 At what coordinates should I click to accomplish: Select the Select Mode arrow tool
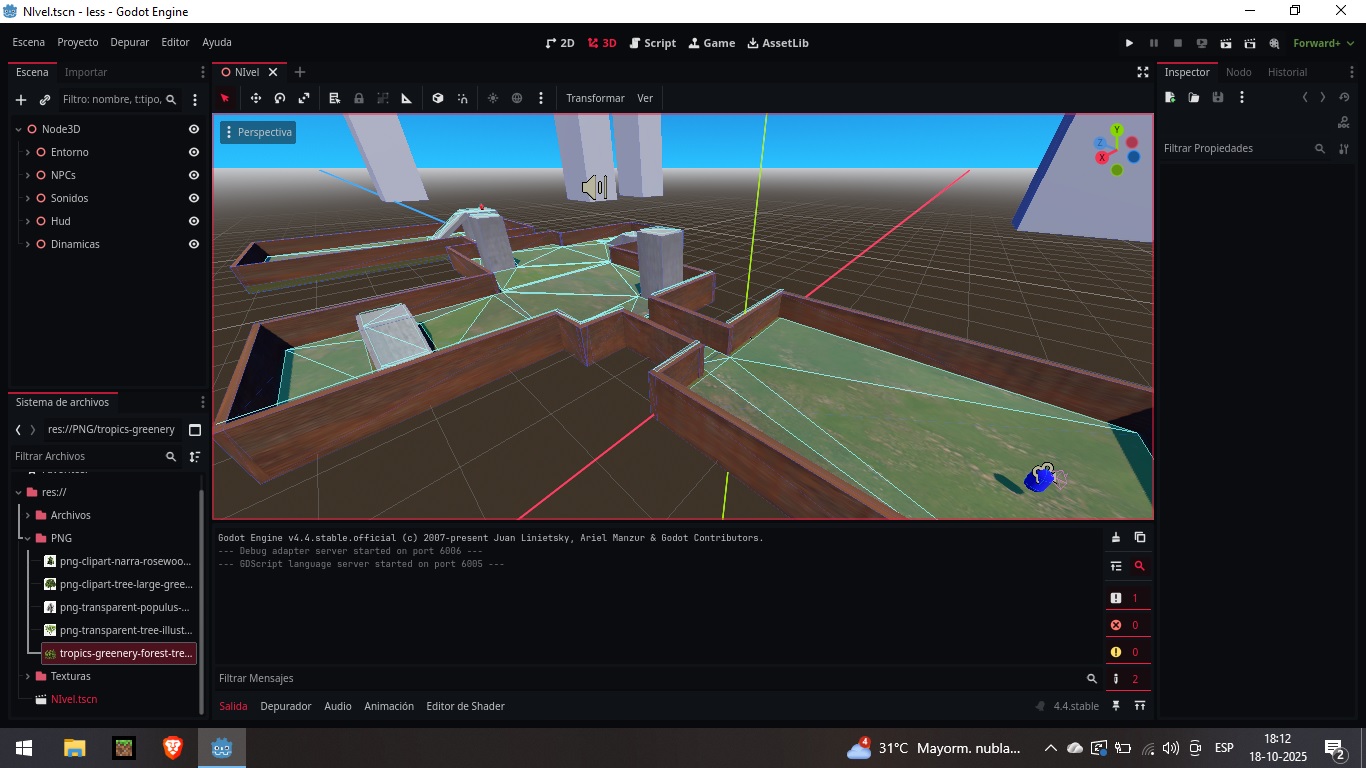(x=225, y=98)
